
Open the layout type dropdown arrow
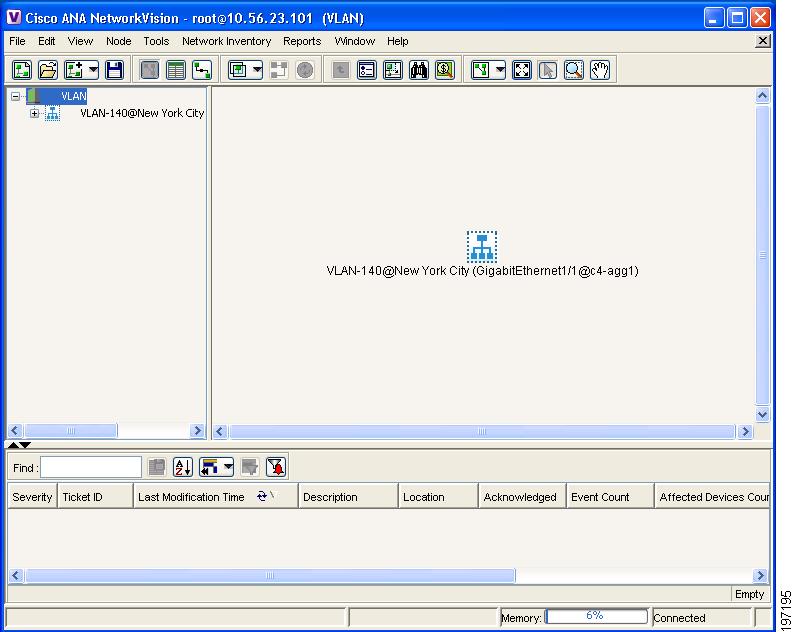[500, 70]
